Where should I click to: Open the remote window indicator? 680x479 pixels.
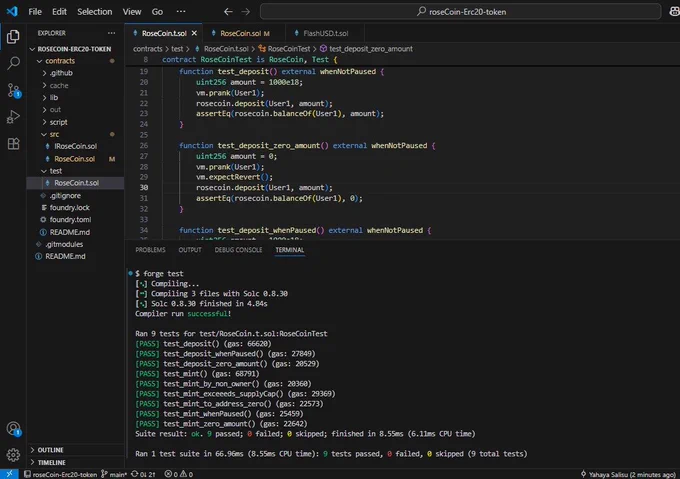tap(9, 474)
